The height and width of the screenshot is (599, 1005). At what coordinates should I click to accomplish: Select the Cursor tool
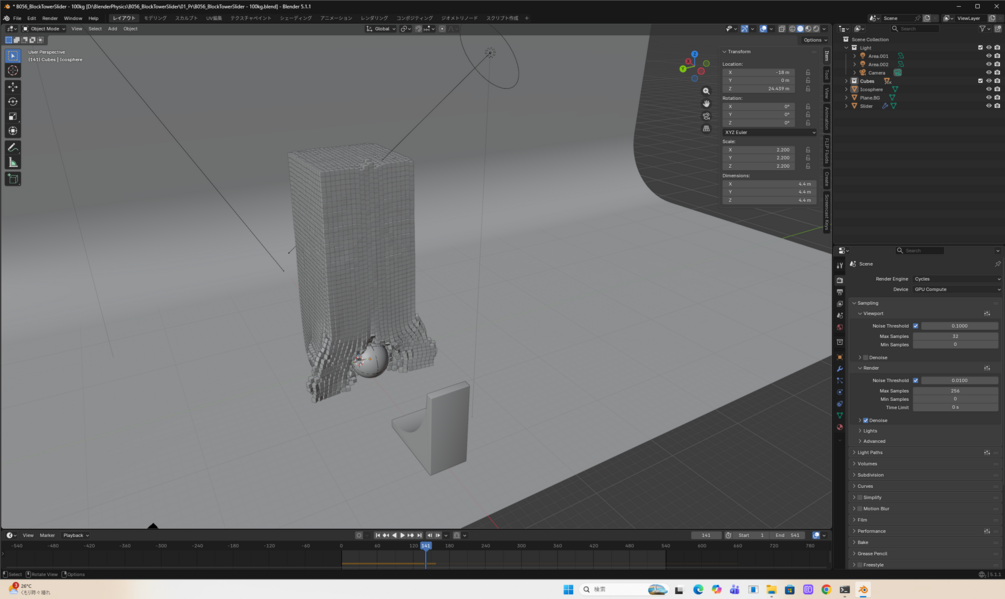[x=13, y=70]
